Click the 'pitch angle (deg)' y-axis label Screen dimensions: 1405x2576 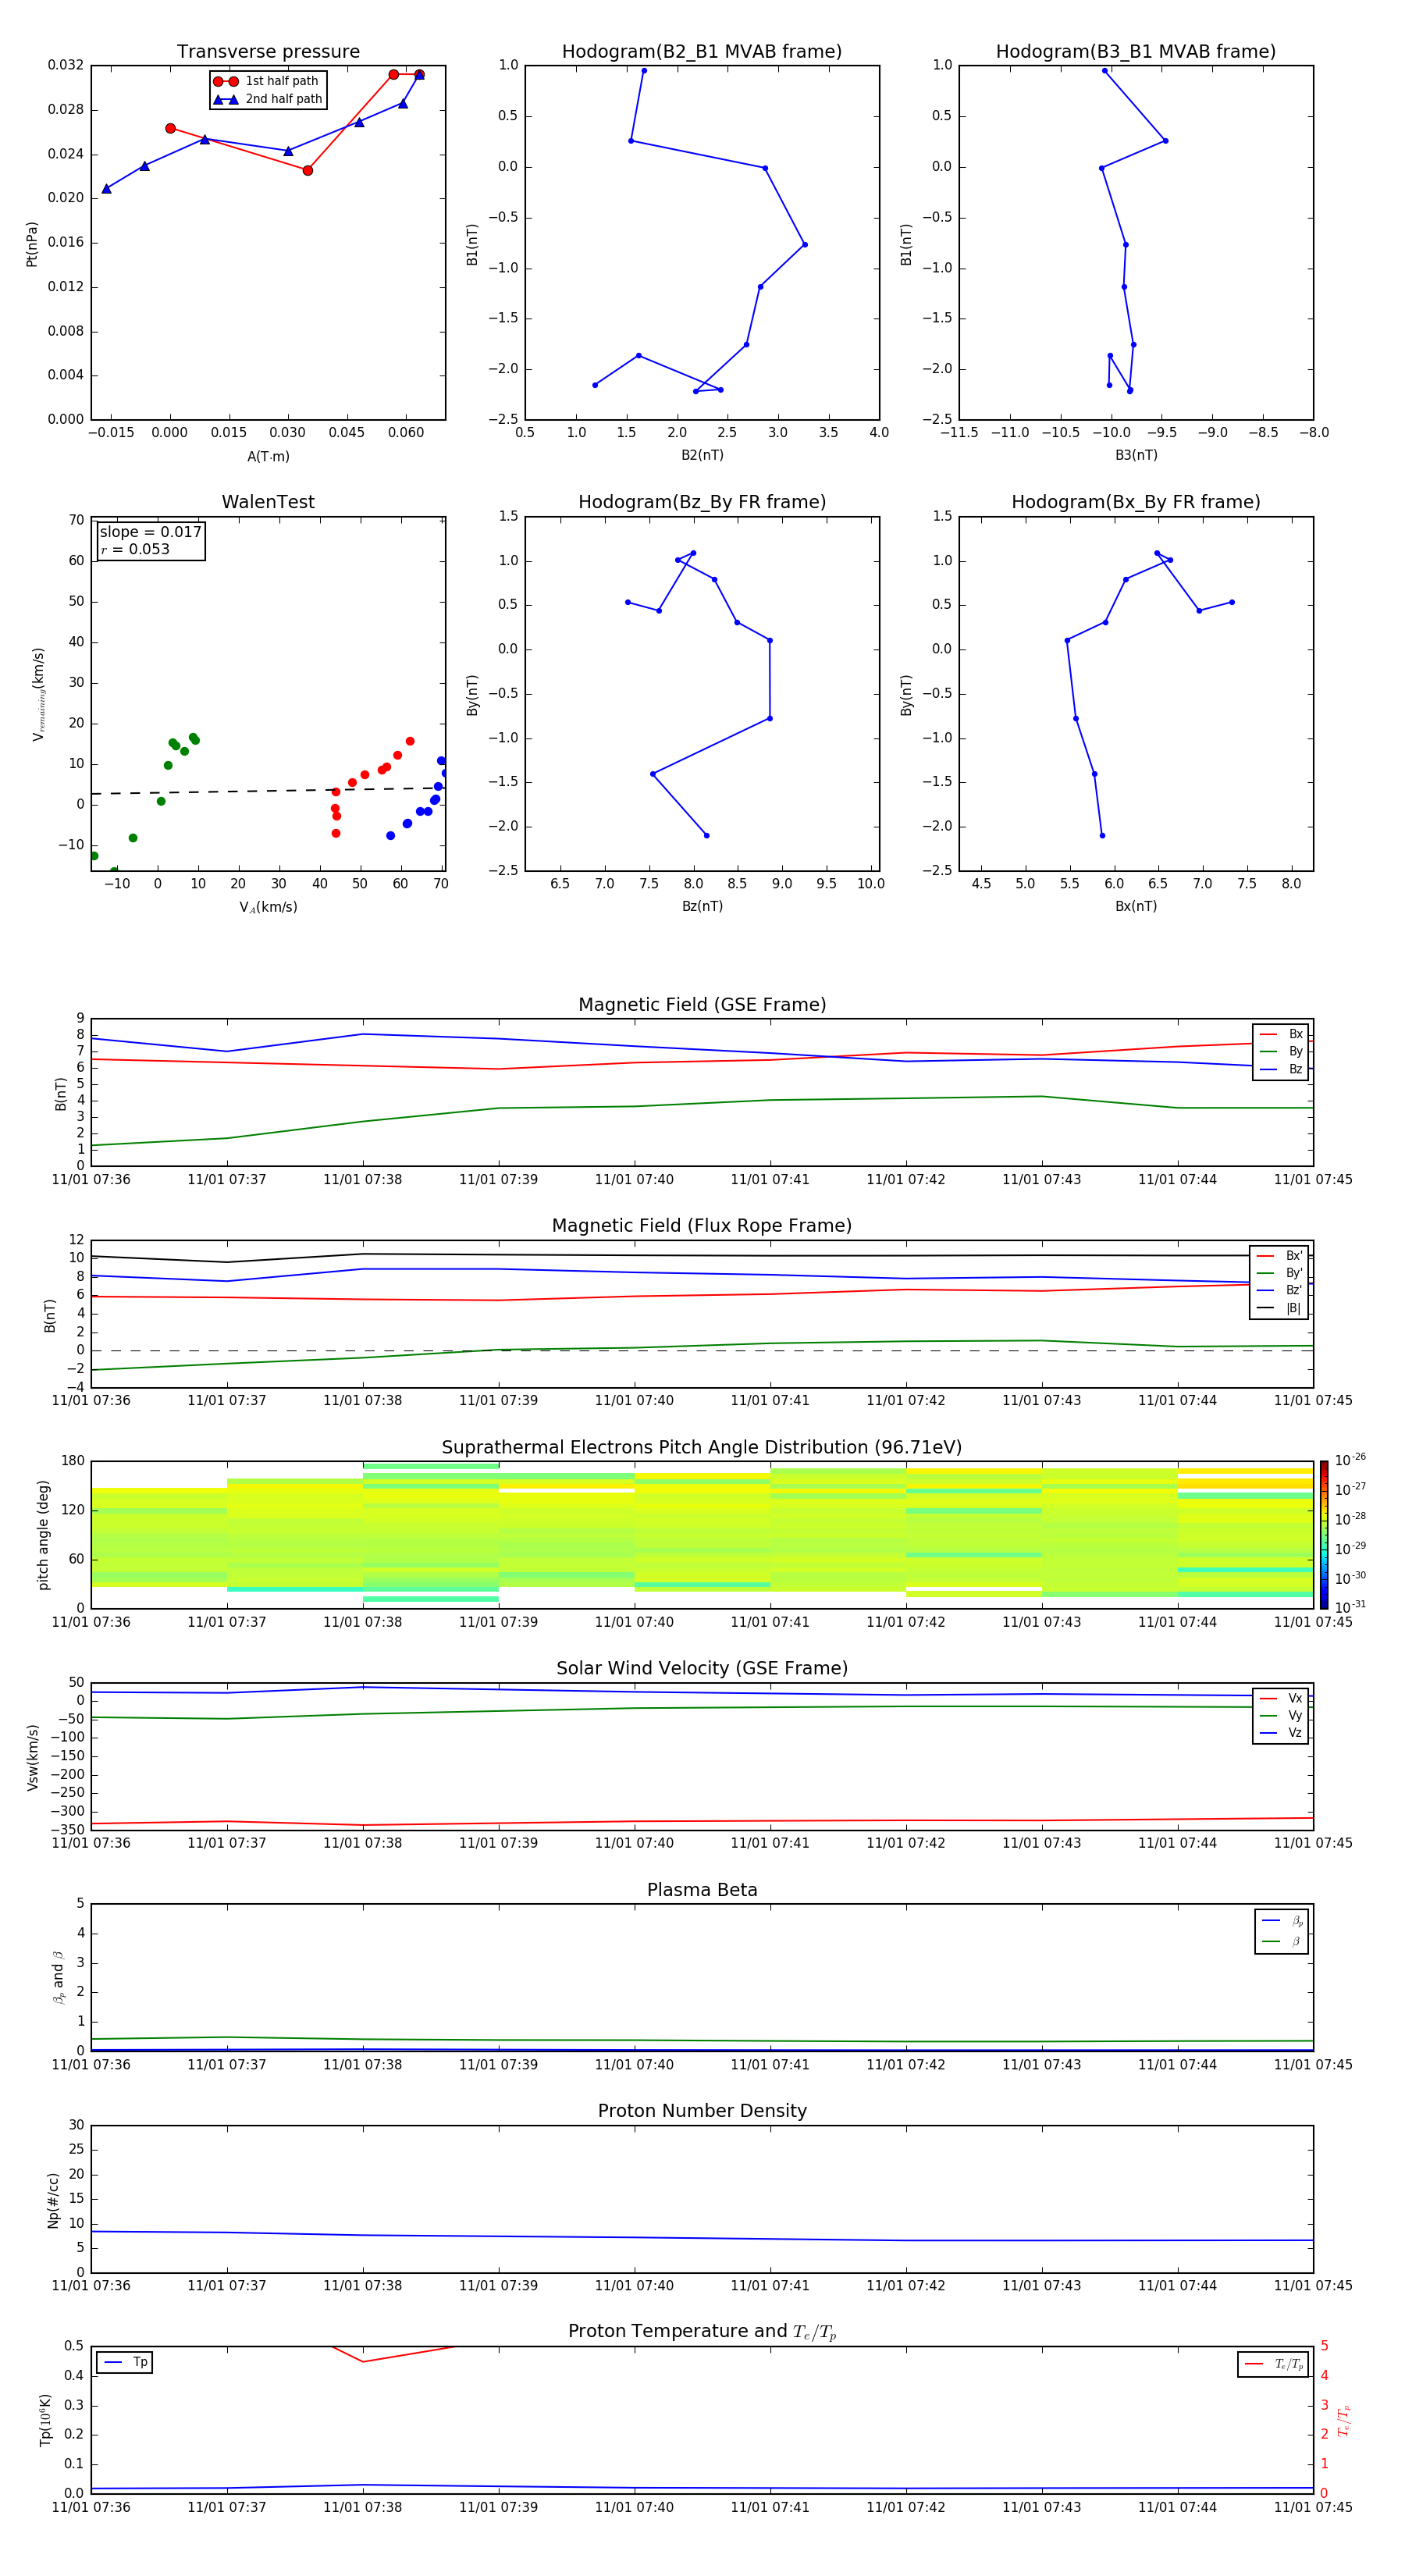[x=43, y=1535]
